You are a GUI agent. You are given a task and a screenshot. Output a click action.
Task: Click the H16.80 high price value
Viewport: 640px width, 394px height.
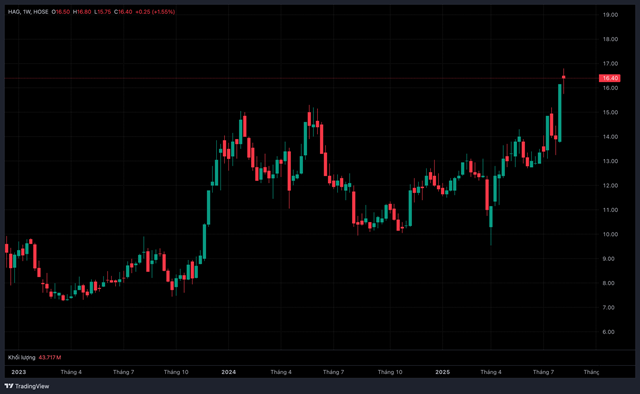click(82, 12)
